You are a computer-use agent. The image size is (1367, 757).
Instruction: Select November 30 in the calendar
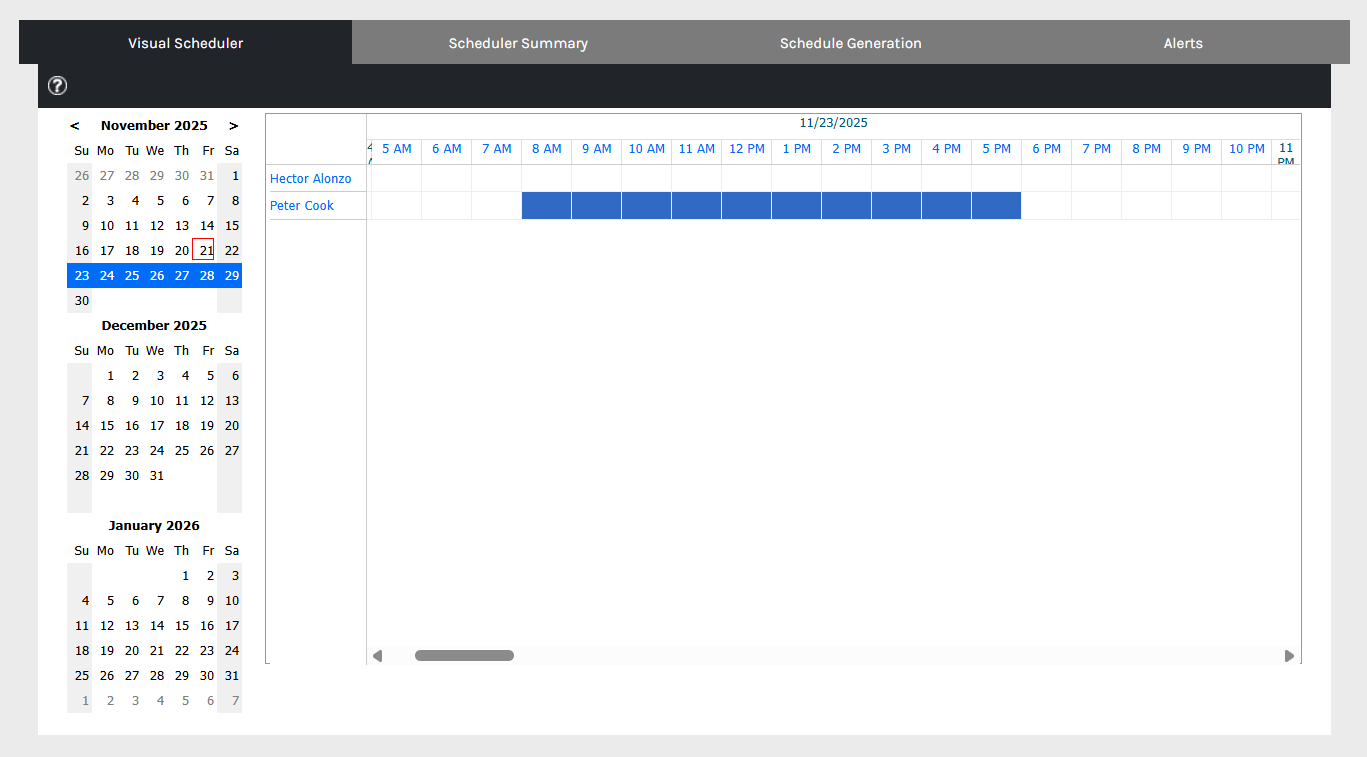point(82,301)
